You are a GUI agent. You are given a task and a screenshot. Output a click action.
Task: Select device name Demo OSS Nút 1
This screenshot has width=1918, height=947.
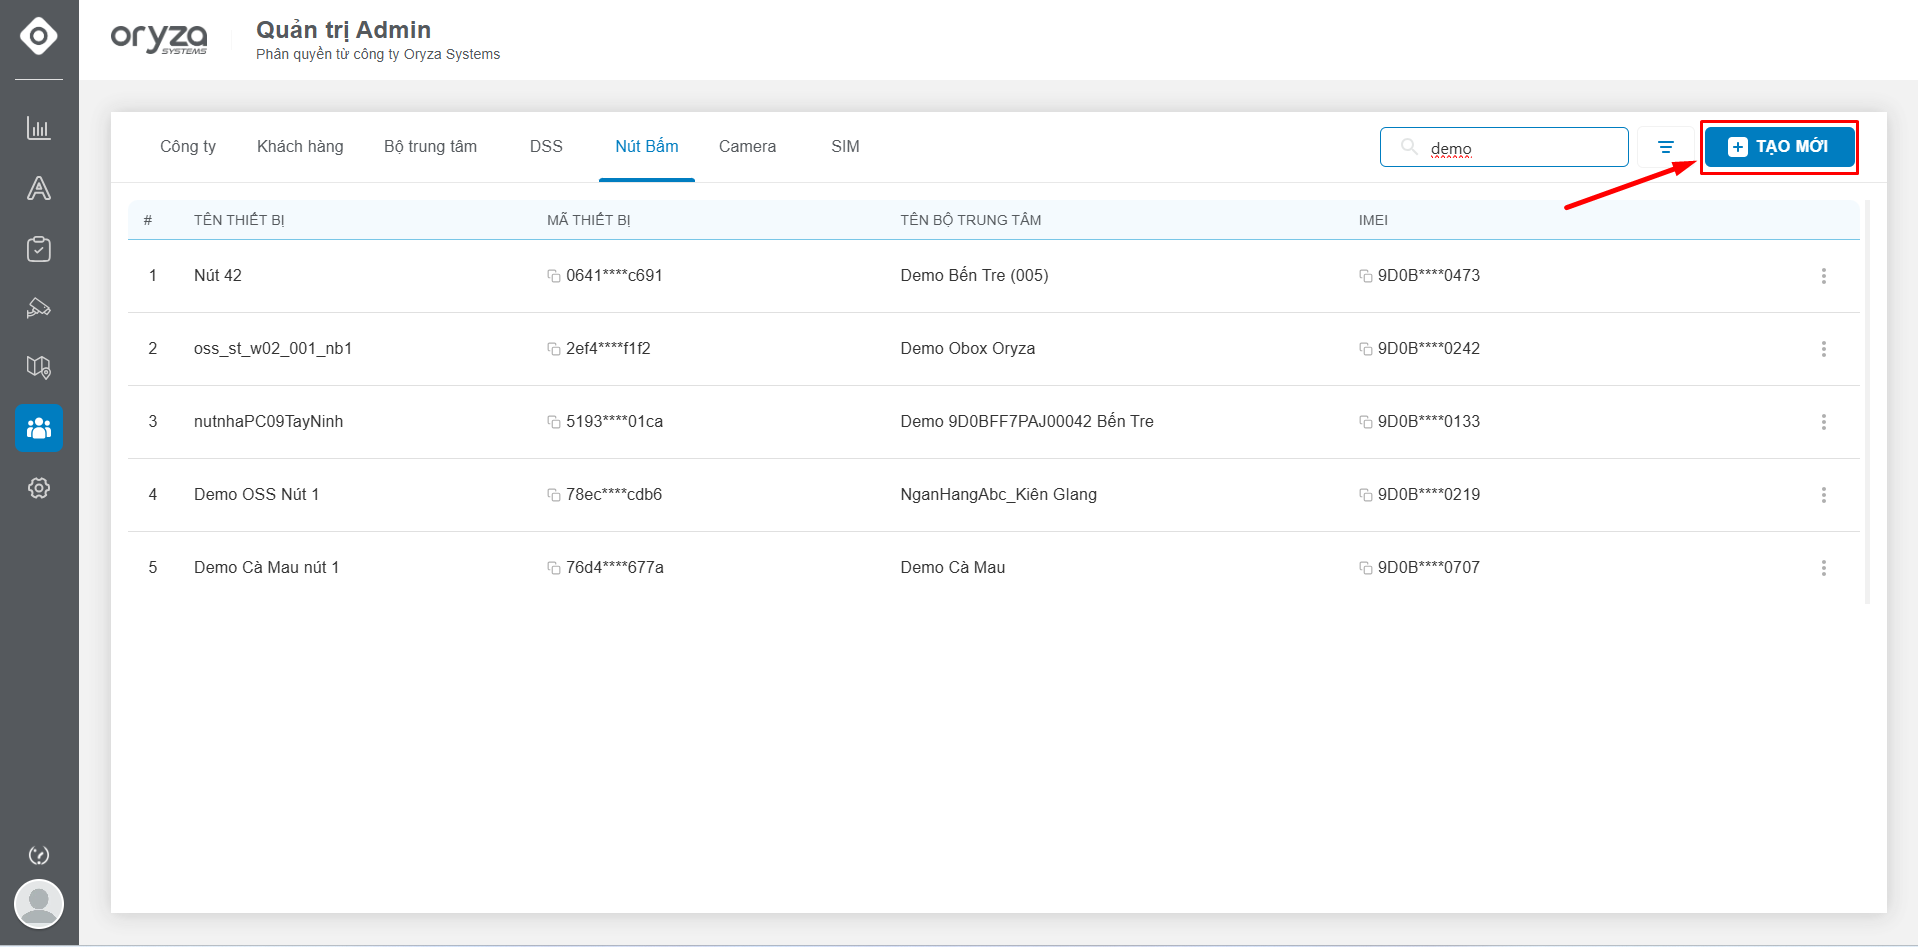coord(256,495)
